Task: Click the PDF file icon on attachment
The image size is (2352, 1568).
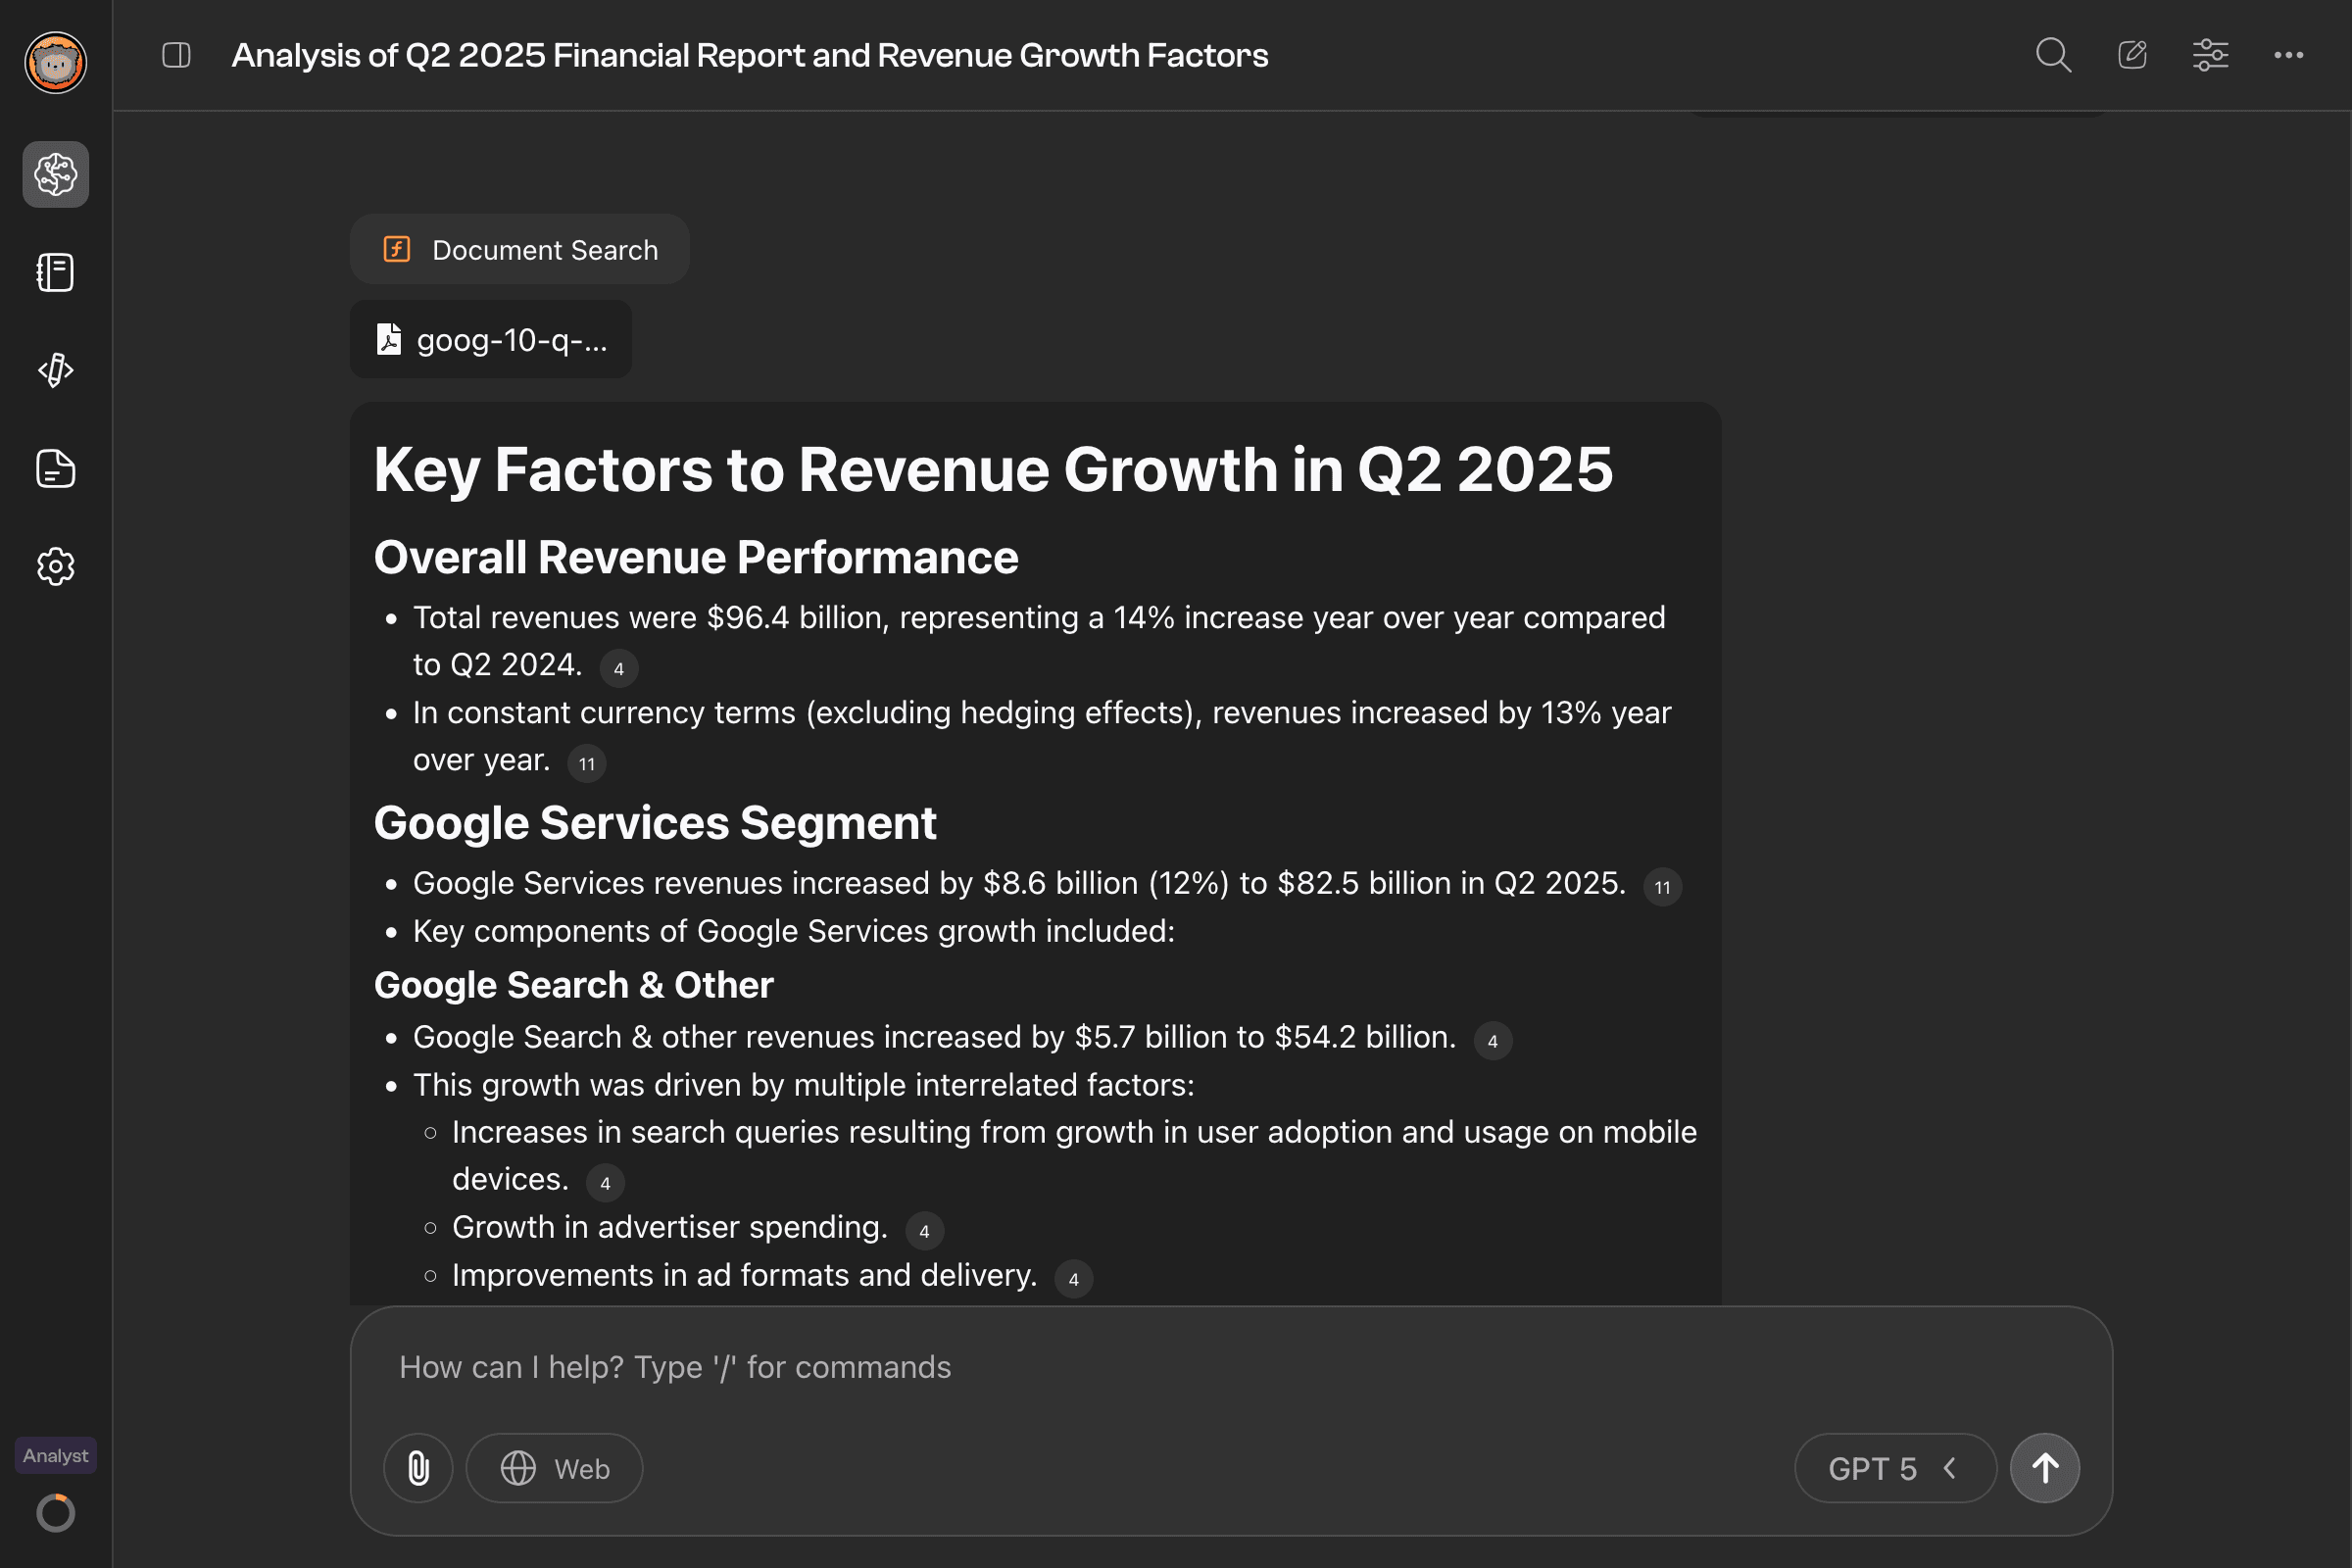Action: (389, 339)
